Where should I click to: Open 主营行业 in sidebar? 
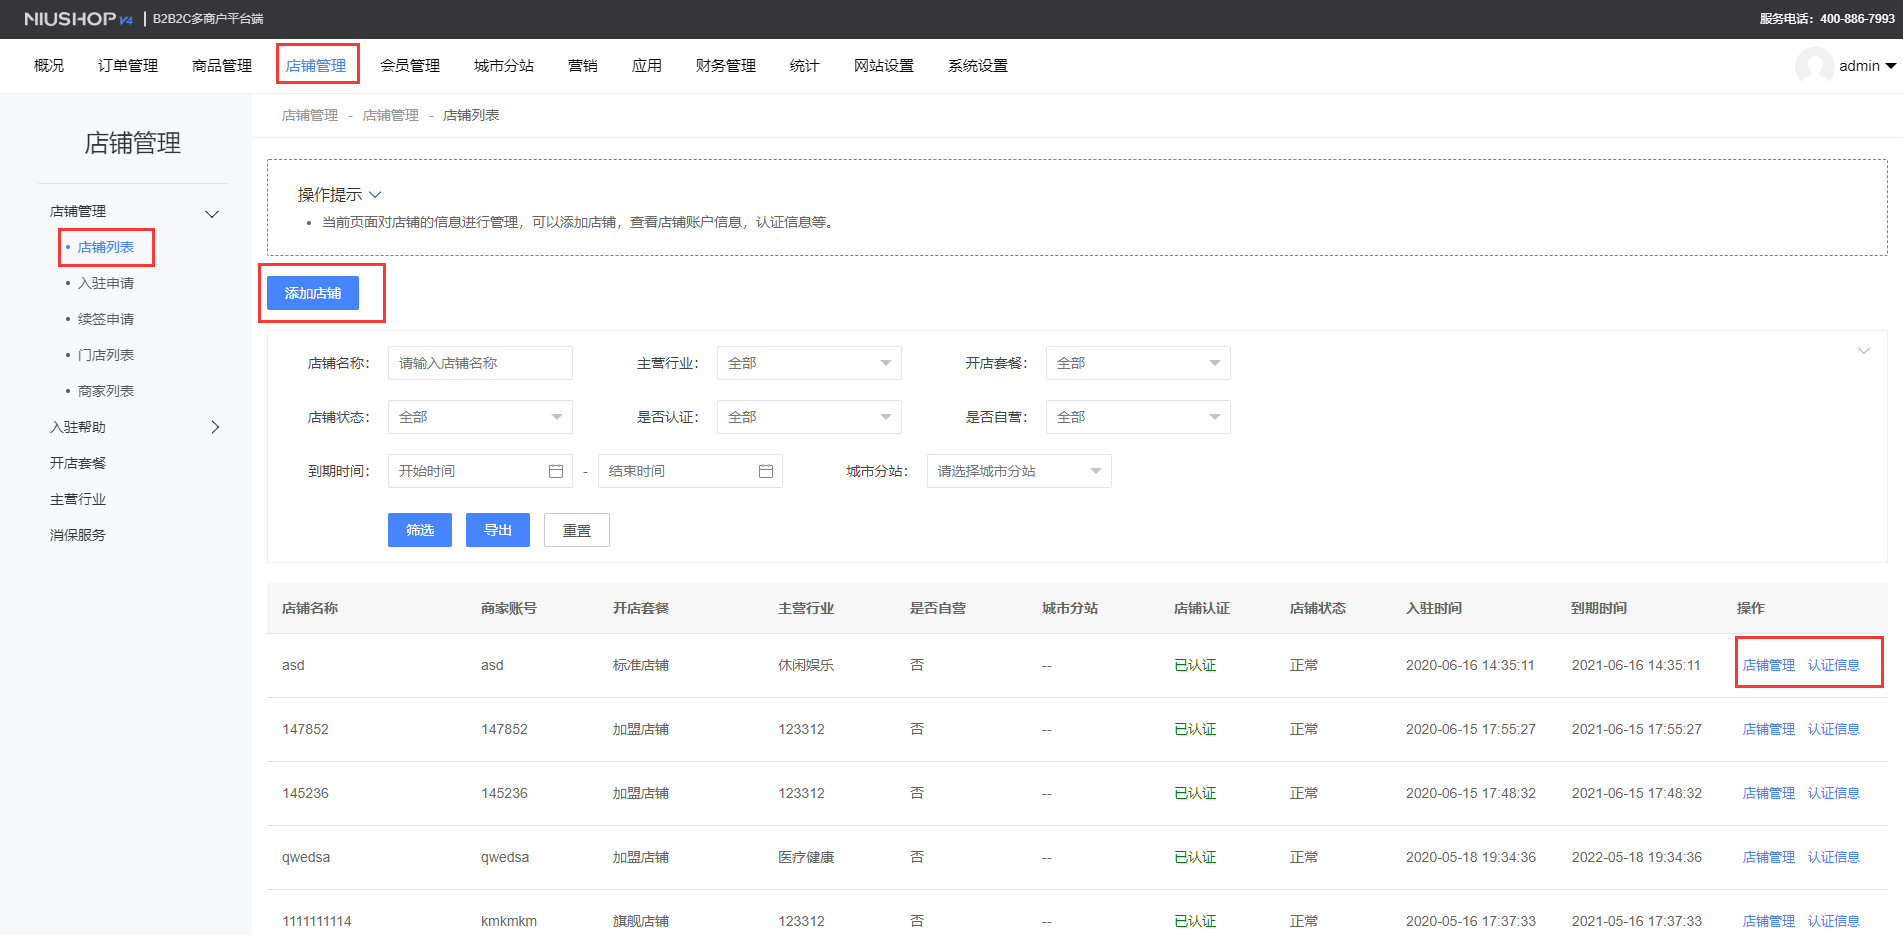(78, 499)
